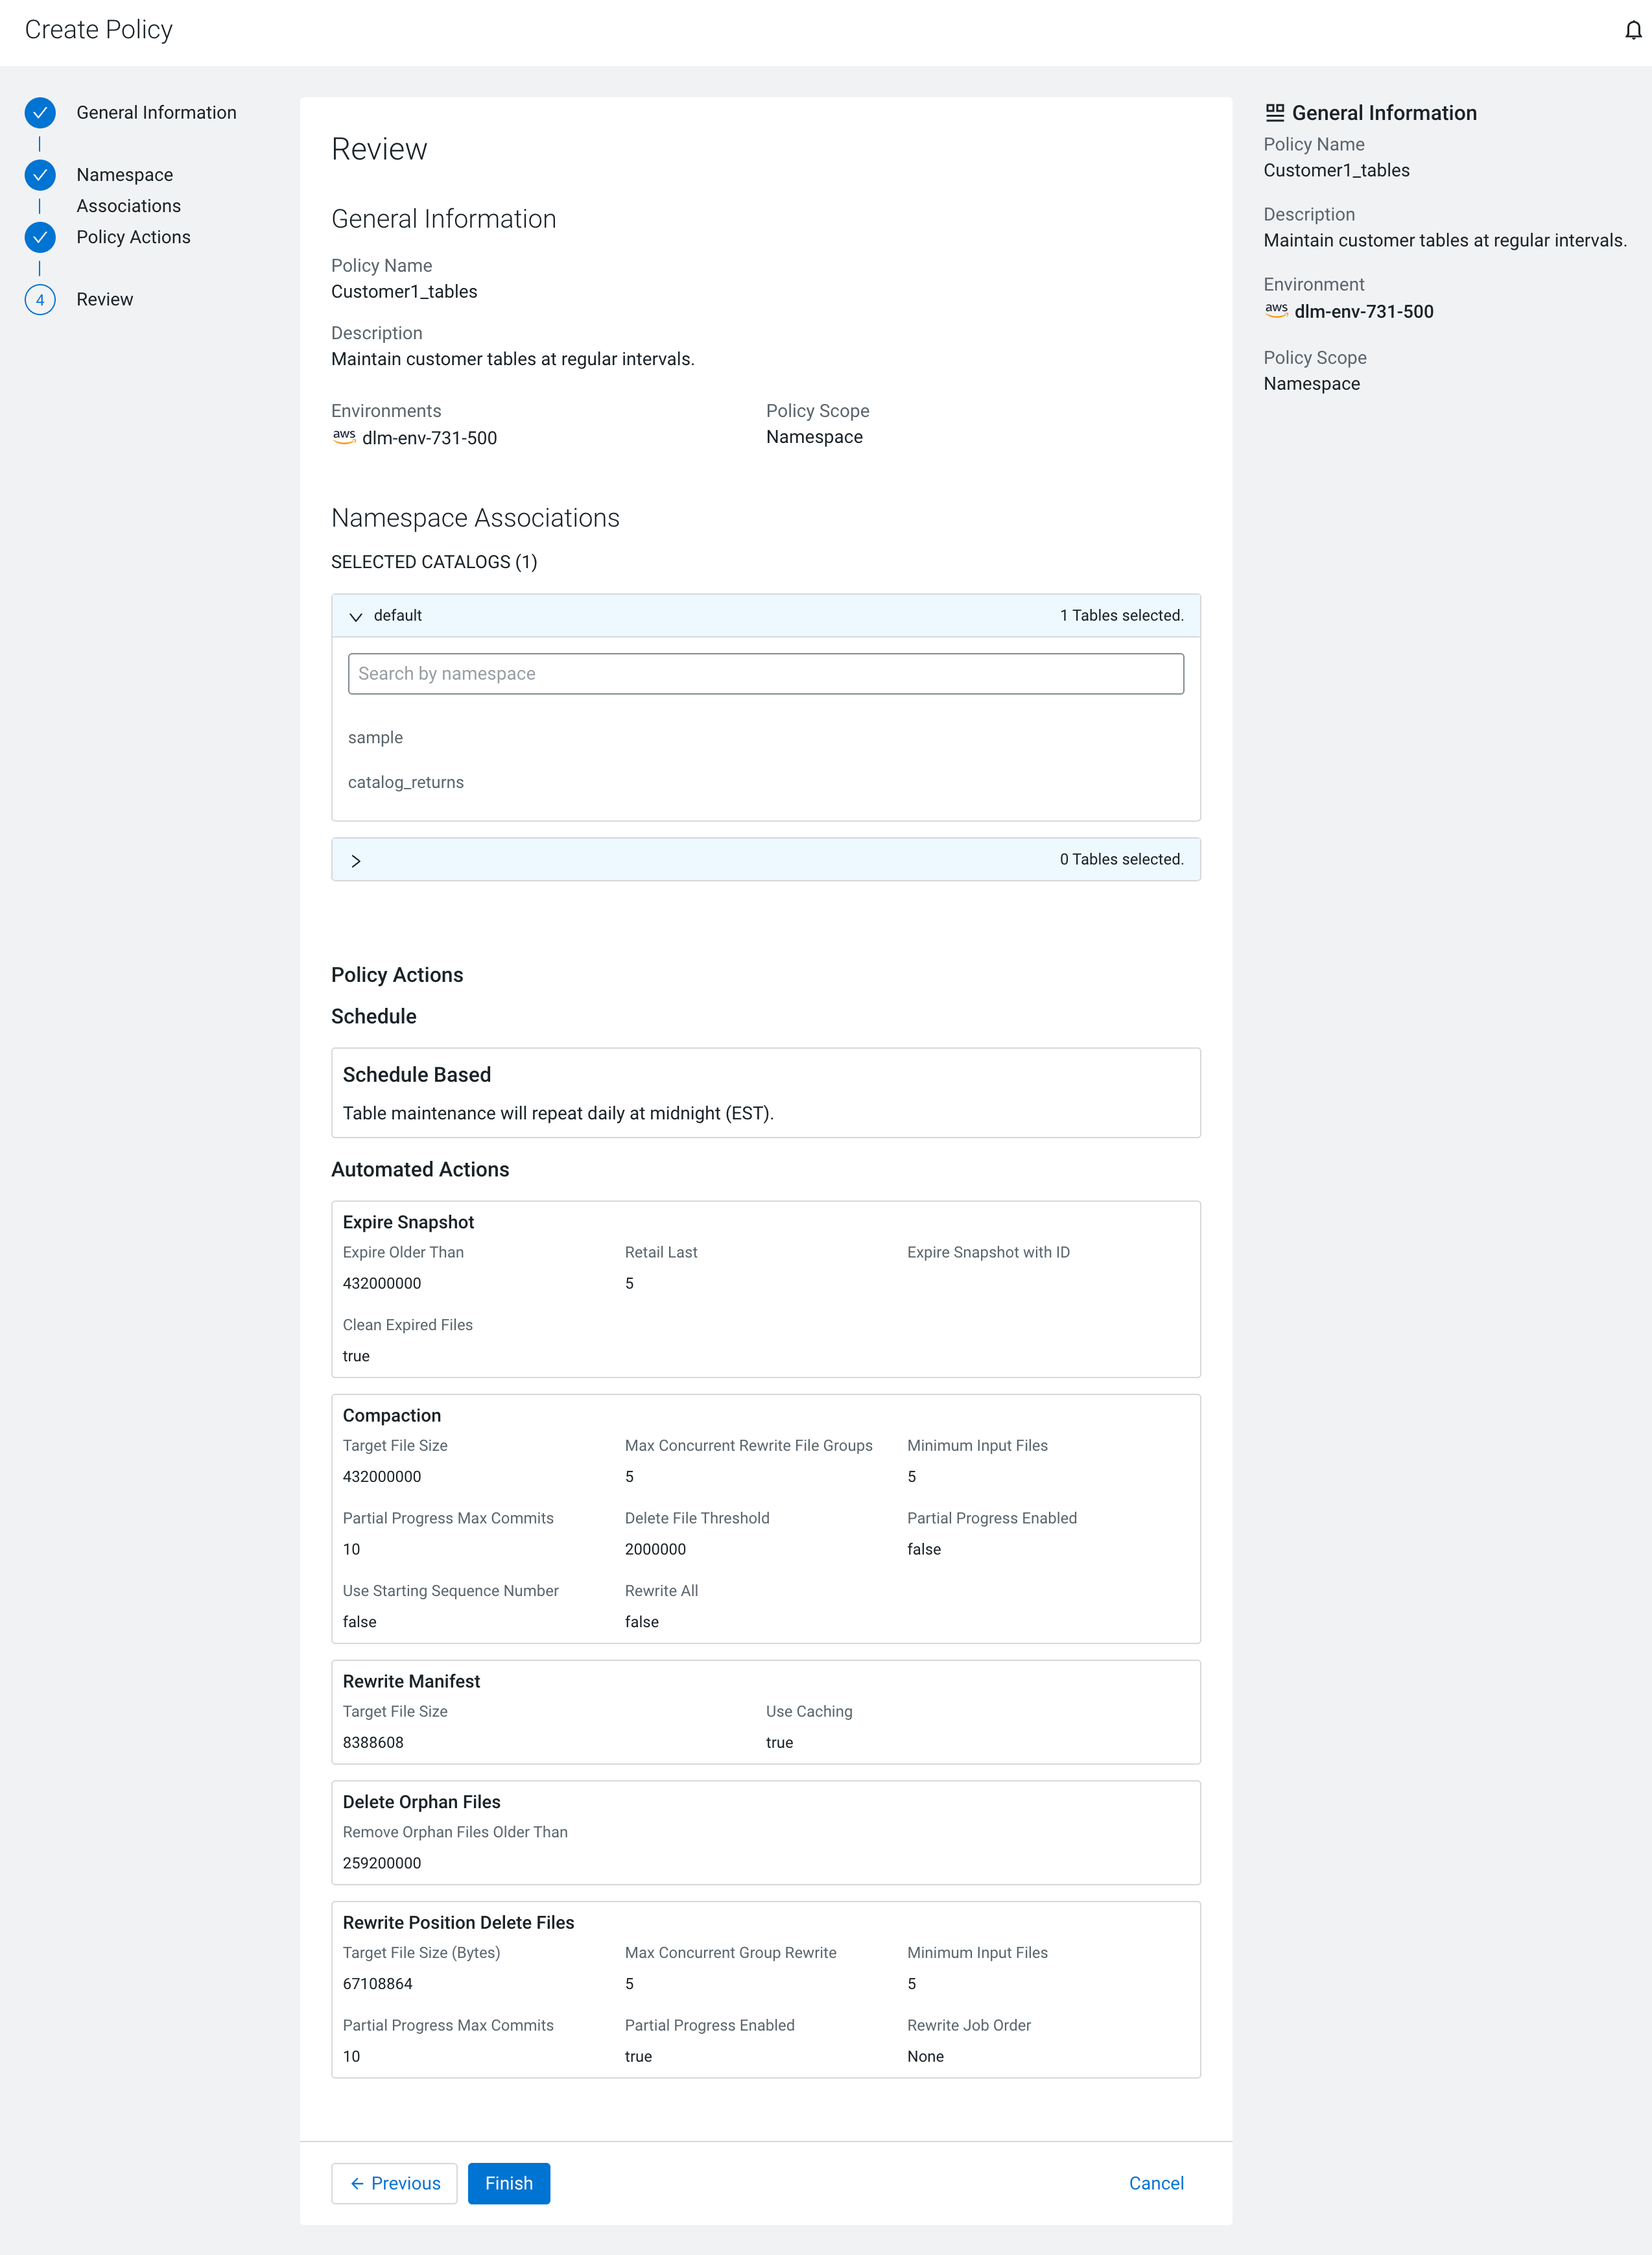Click the 1 Tables selected label

click(1121, 616)
